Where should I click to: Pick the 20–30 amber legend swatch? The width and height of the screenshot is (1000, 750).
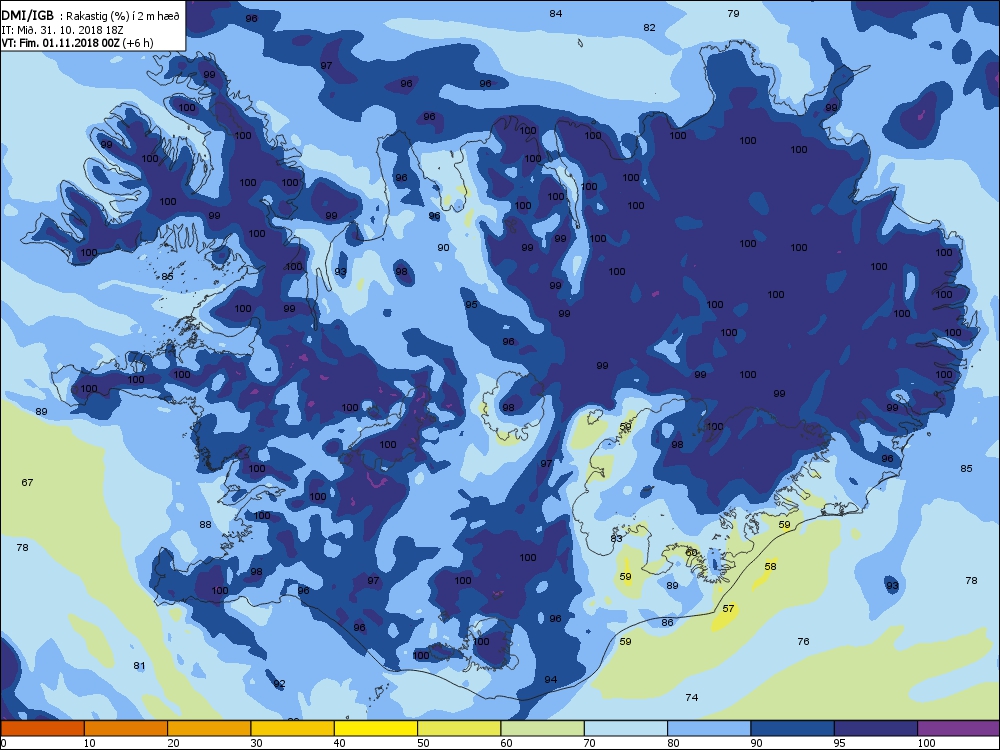click(209, 728)
